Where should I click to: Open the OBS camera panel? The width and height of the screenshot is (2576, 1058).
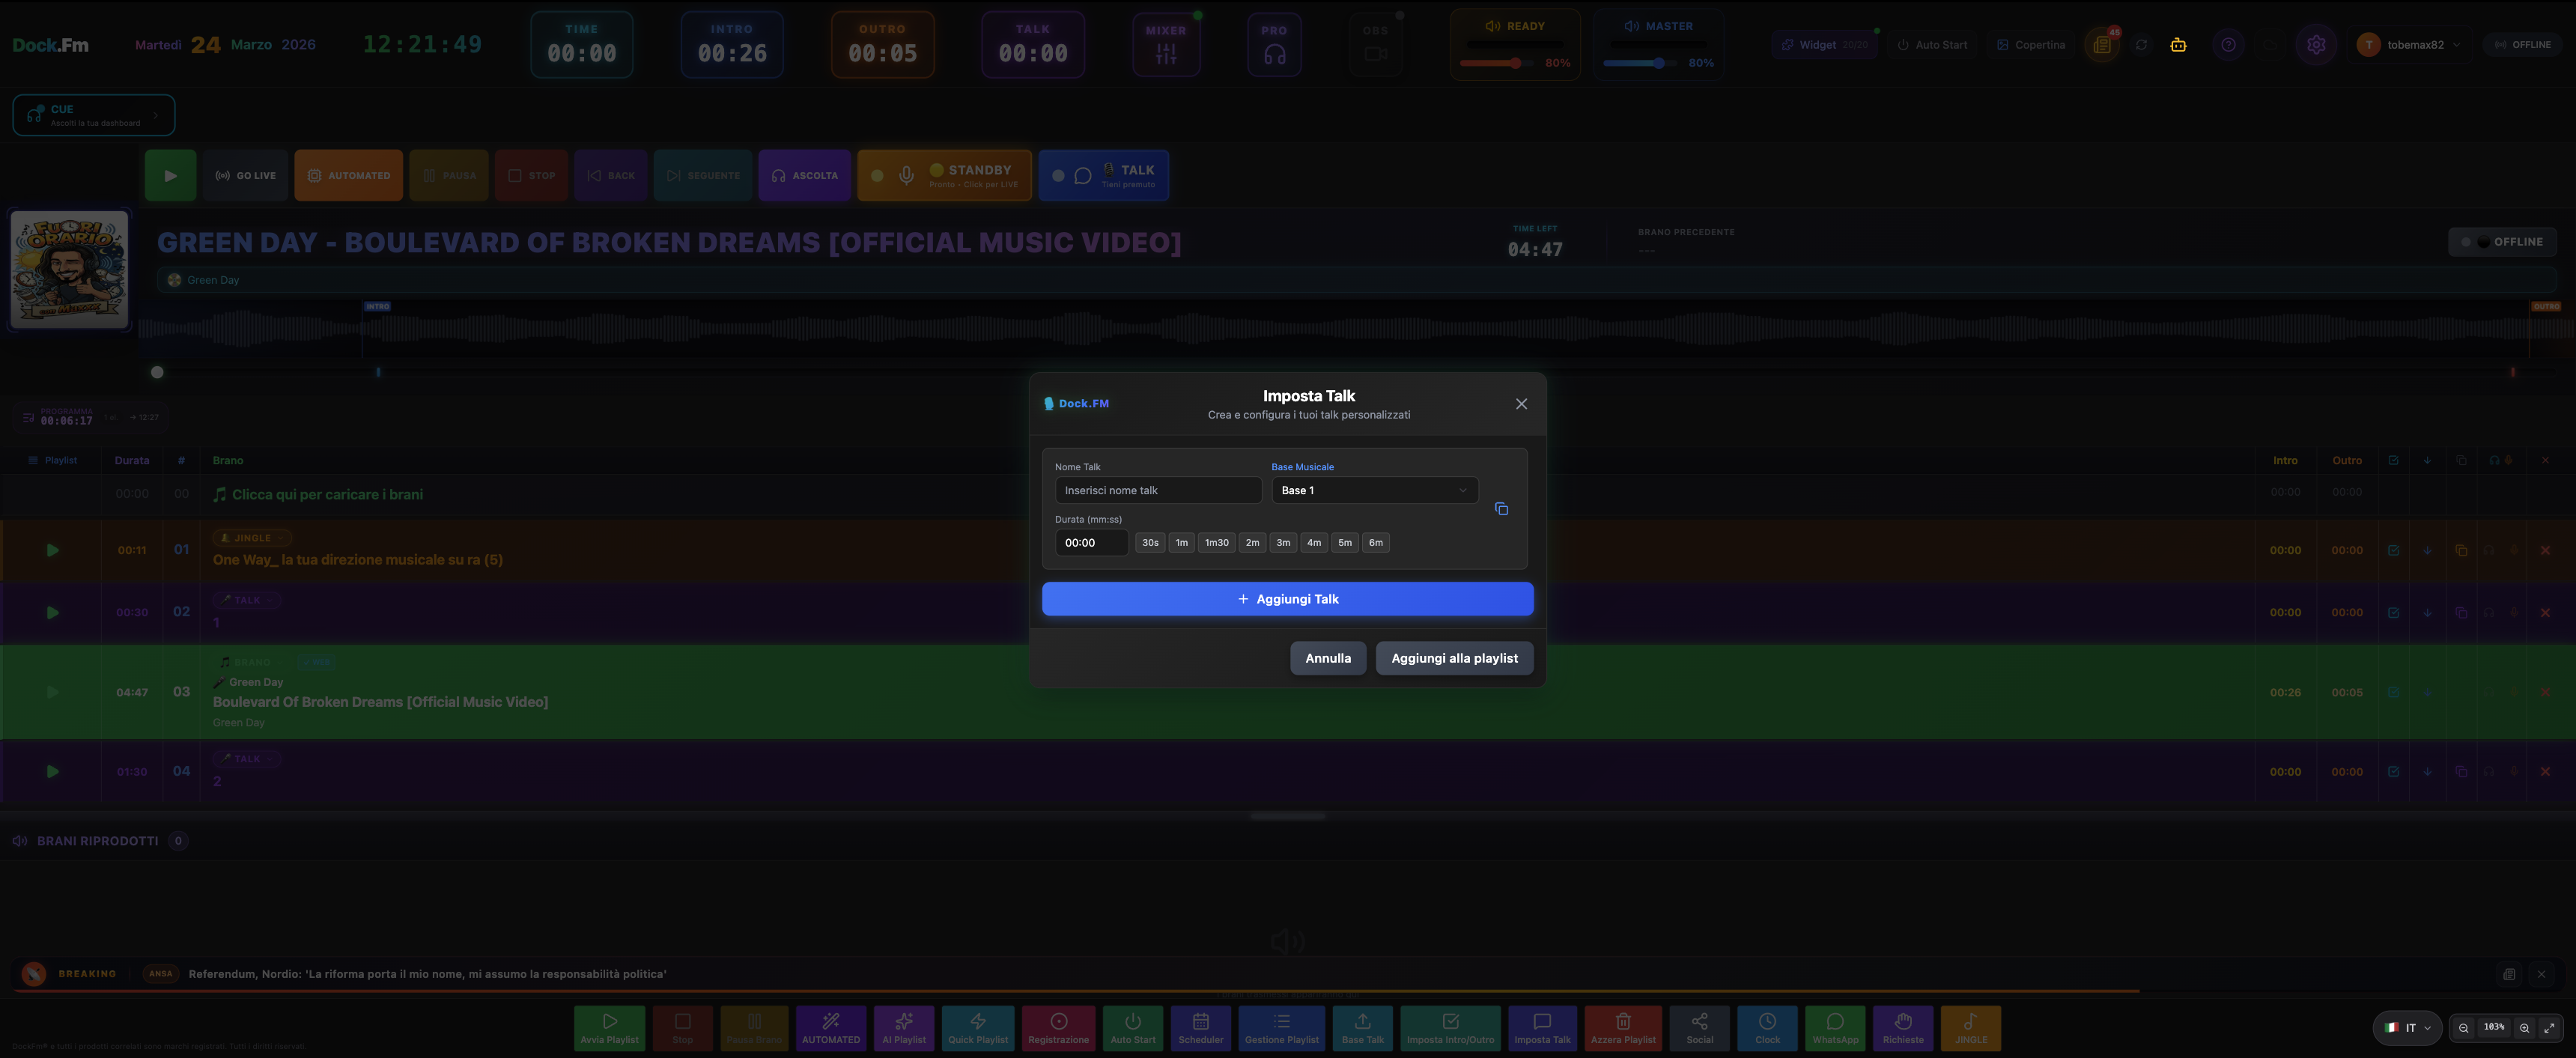pyautogui.click(x=1376, y=45)
